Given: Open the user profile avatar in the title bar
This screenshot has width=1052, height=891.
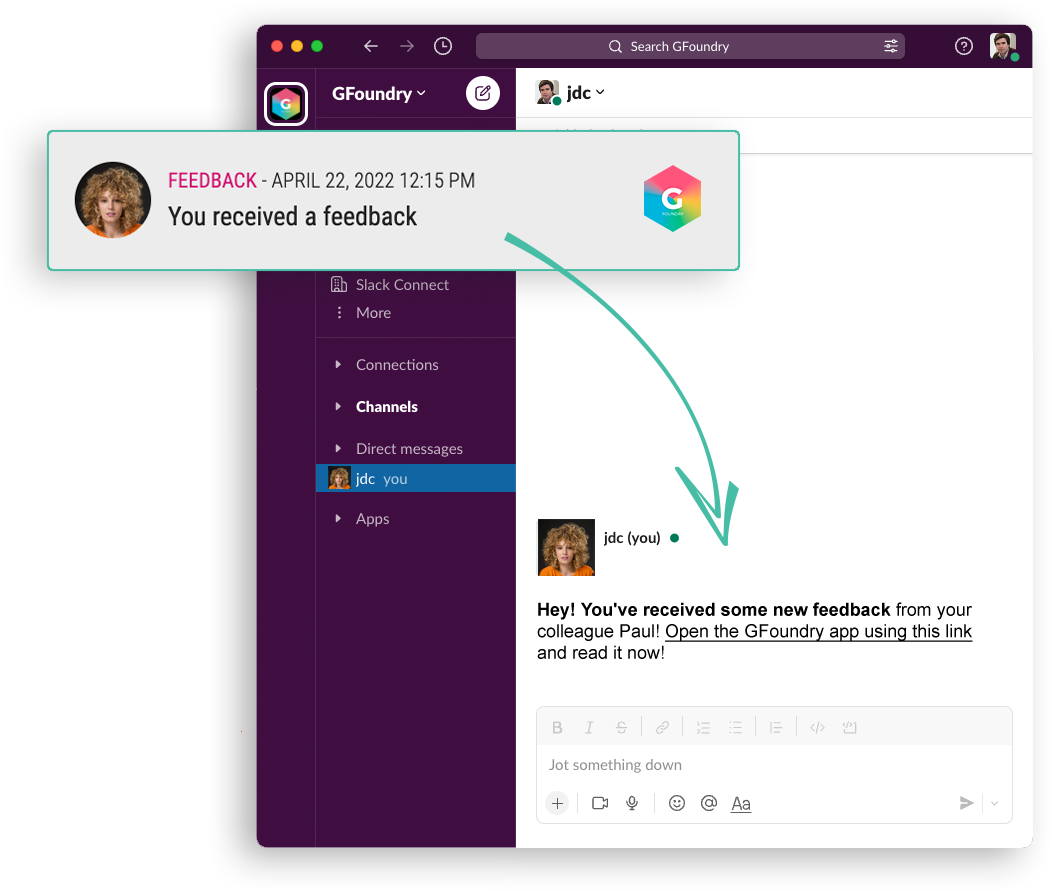Looking at the screenshot, I should 1003,46.
